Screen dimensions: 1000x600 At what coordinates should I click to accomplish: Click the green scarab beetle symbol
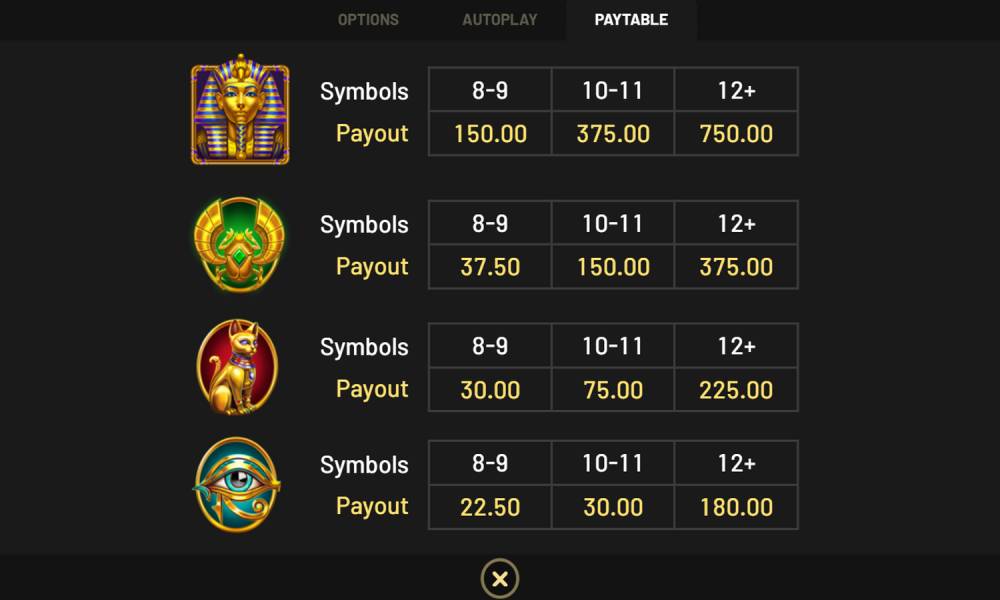(x=239, y=244)
